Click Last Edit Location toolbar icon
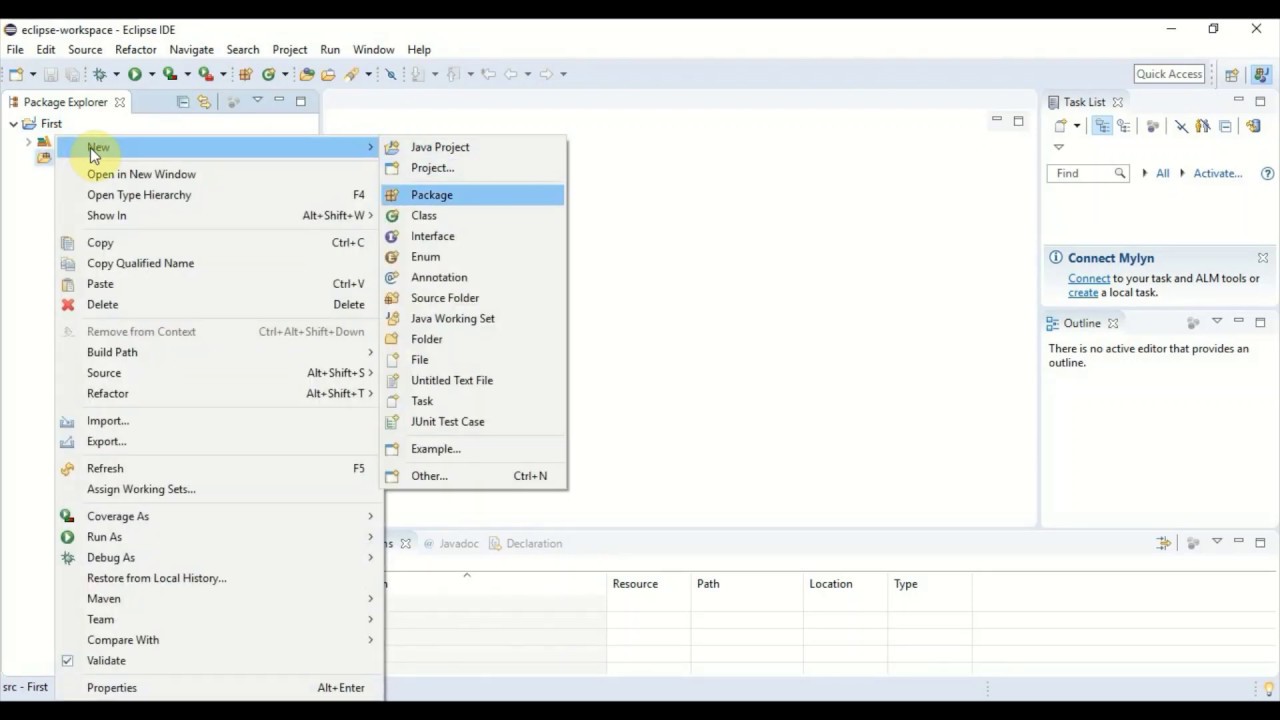Image resolution: width=1280 pixels, height=720 pixels. click(488, 74)
